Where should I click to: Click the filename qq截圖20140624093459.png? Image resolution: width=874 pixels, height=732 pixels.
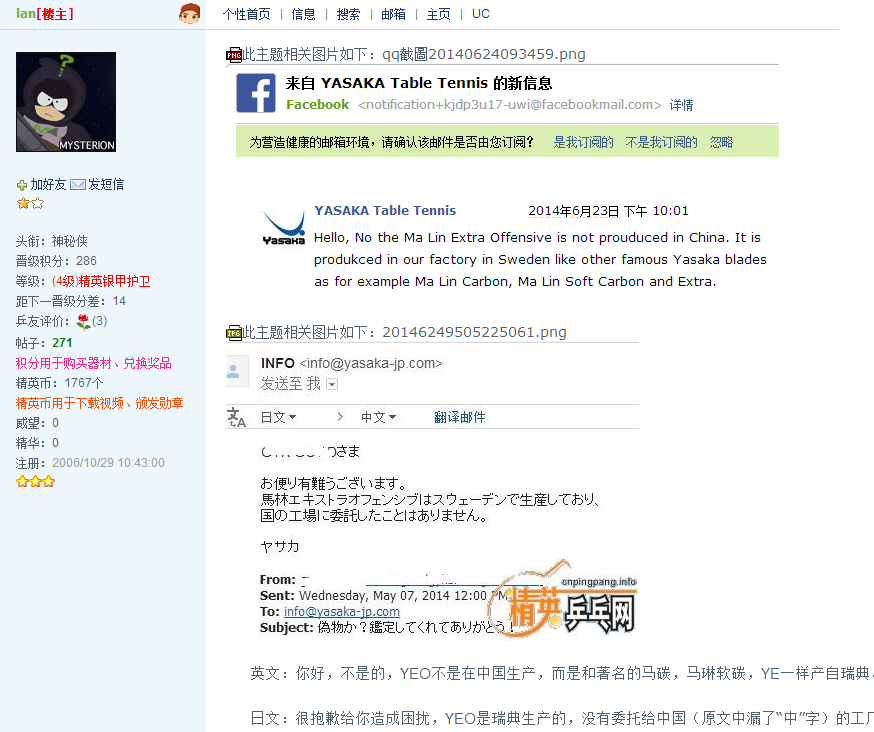pyautogui.click(x=484, y=54)
